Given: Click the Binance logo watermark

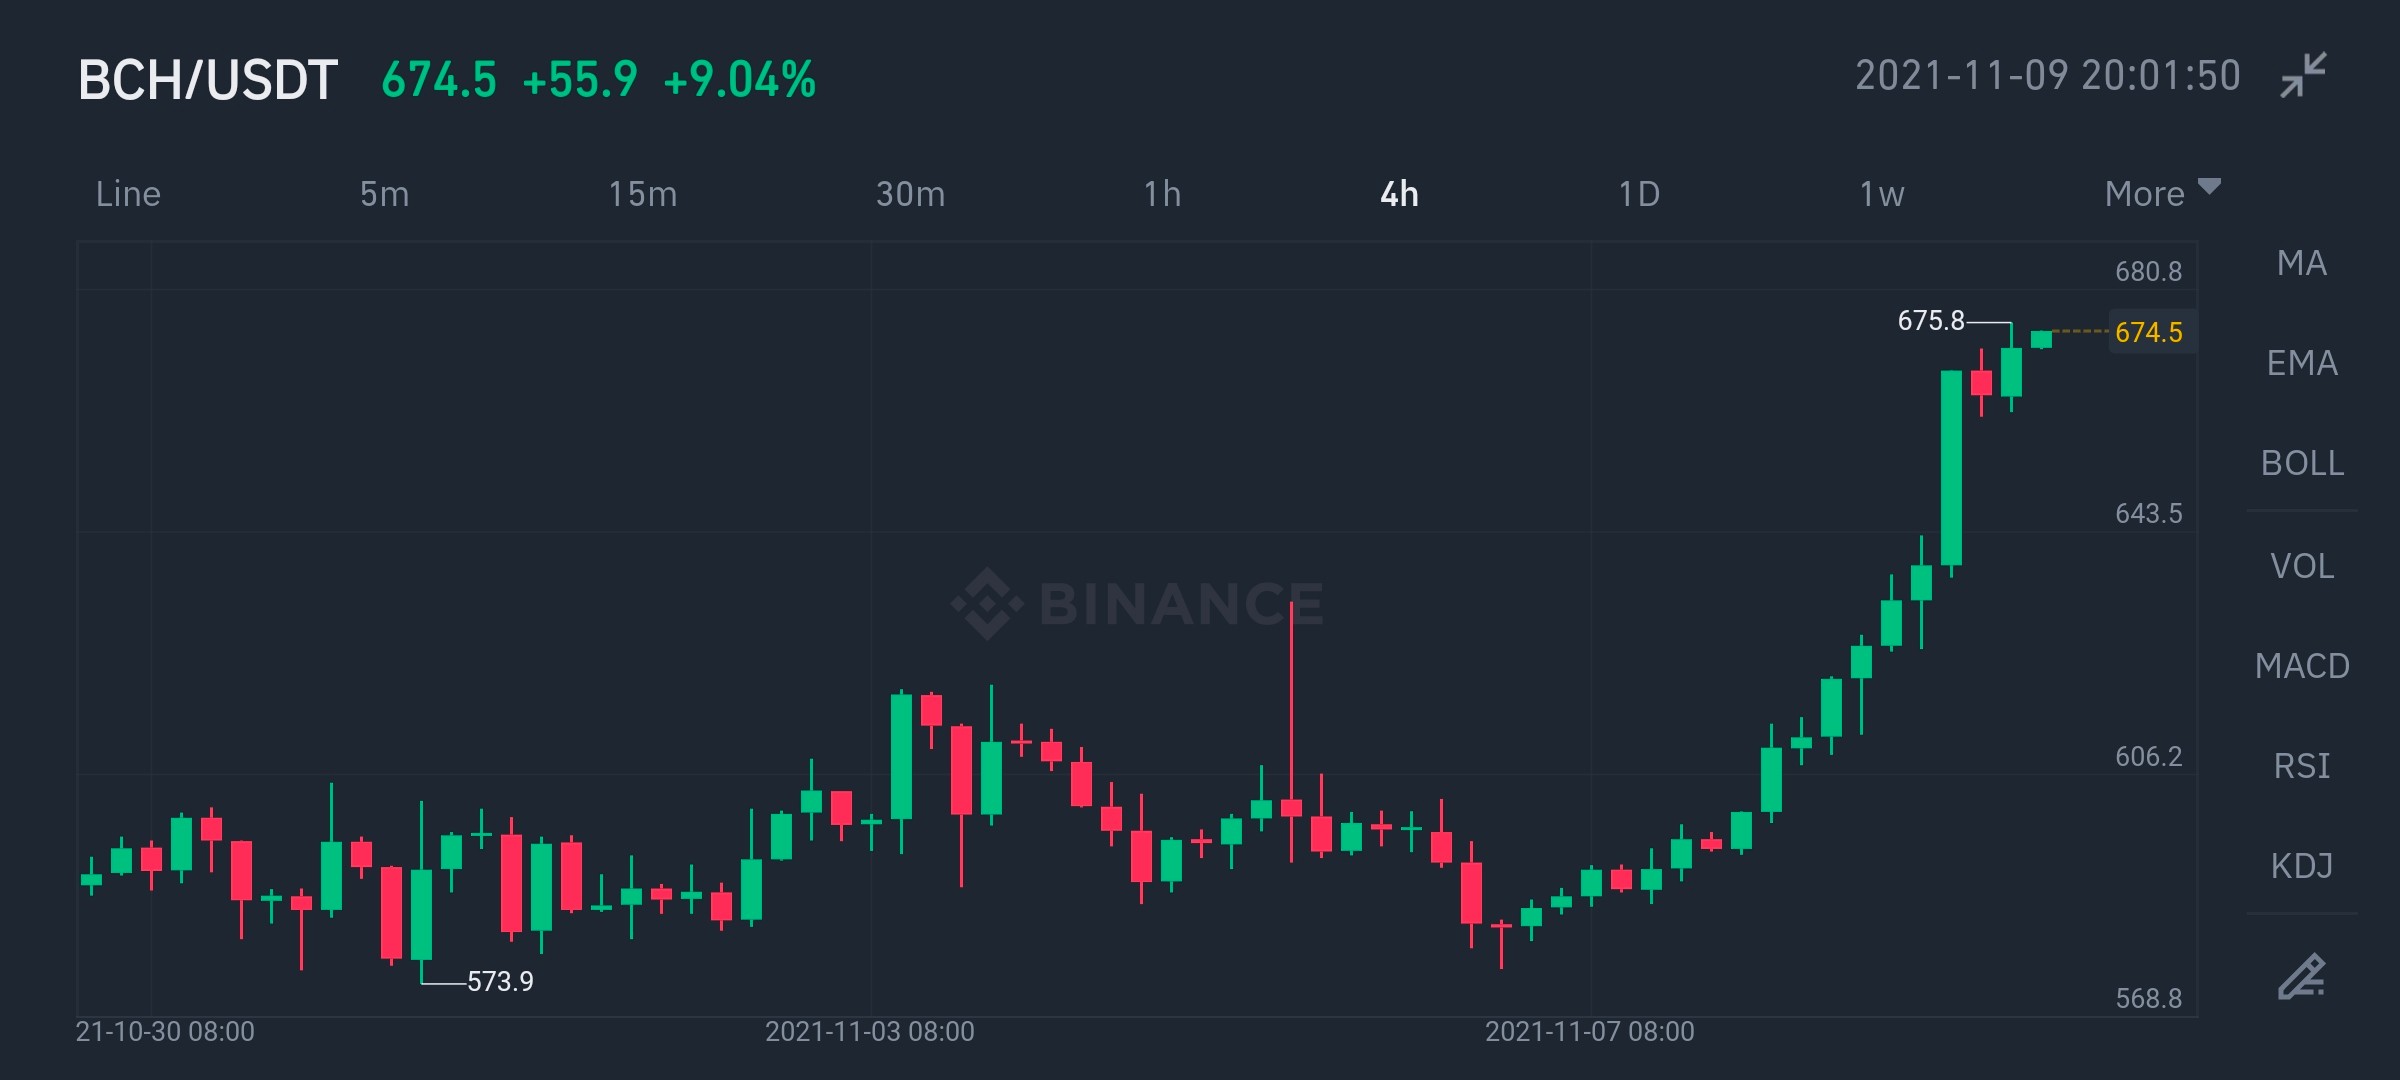Looking at the screenshot, I should click(x=1137, y=603).
